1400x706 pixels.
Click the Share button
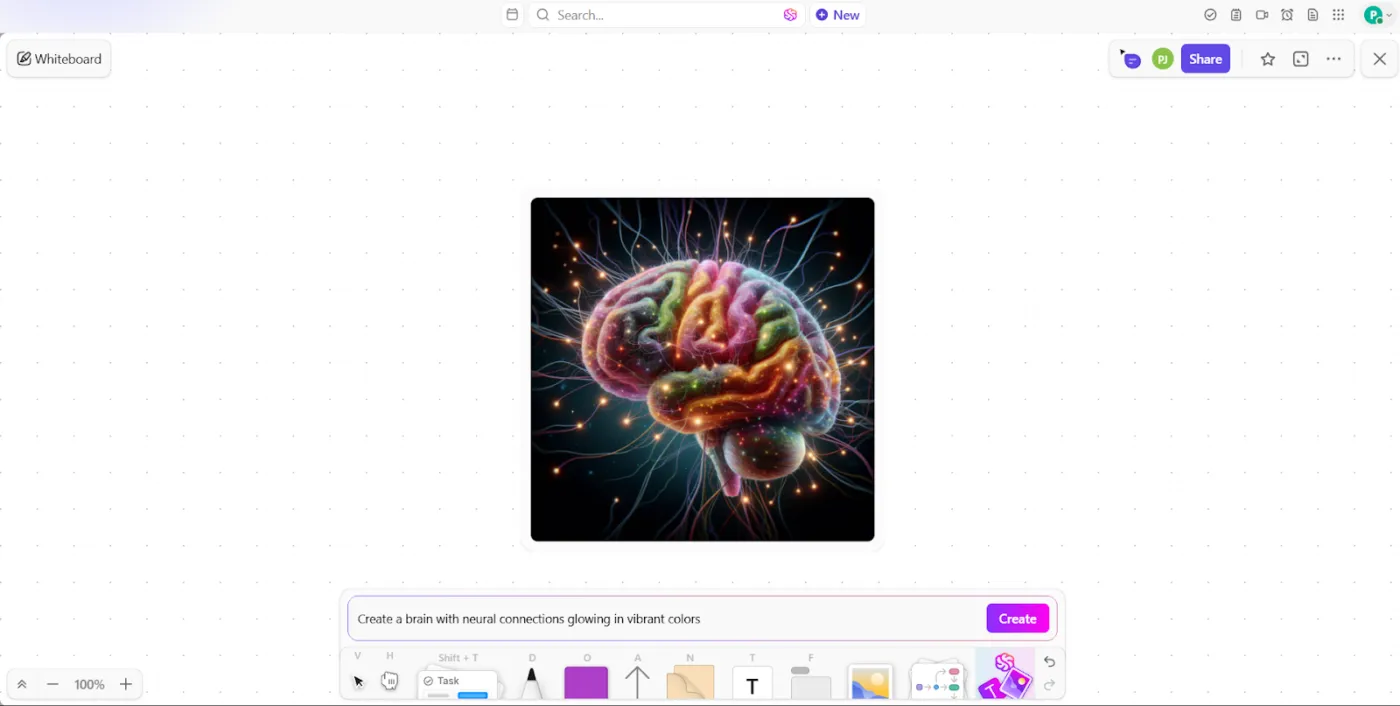coord(1205,59)
